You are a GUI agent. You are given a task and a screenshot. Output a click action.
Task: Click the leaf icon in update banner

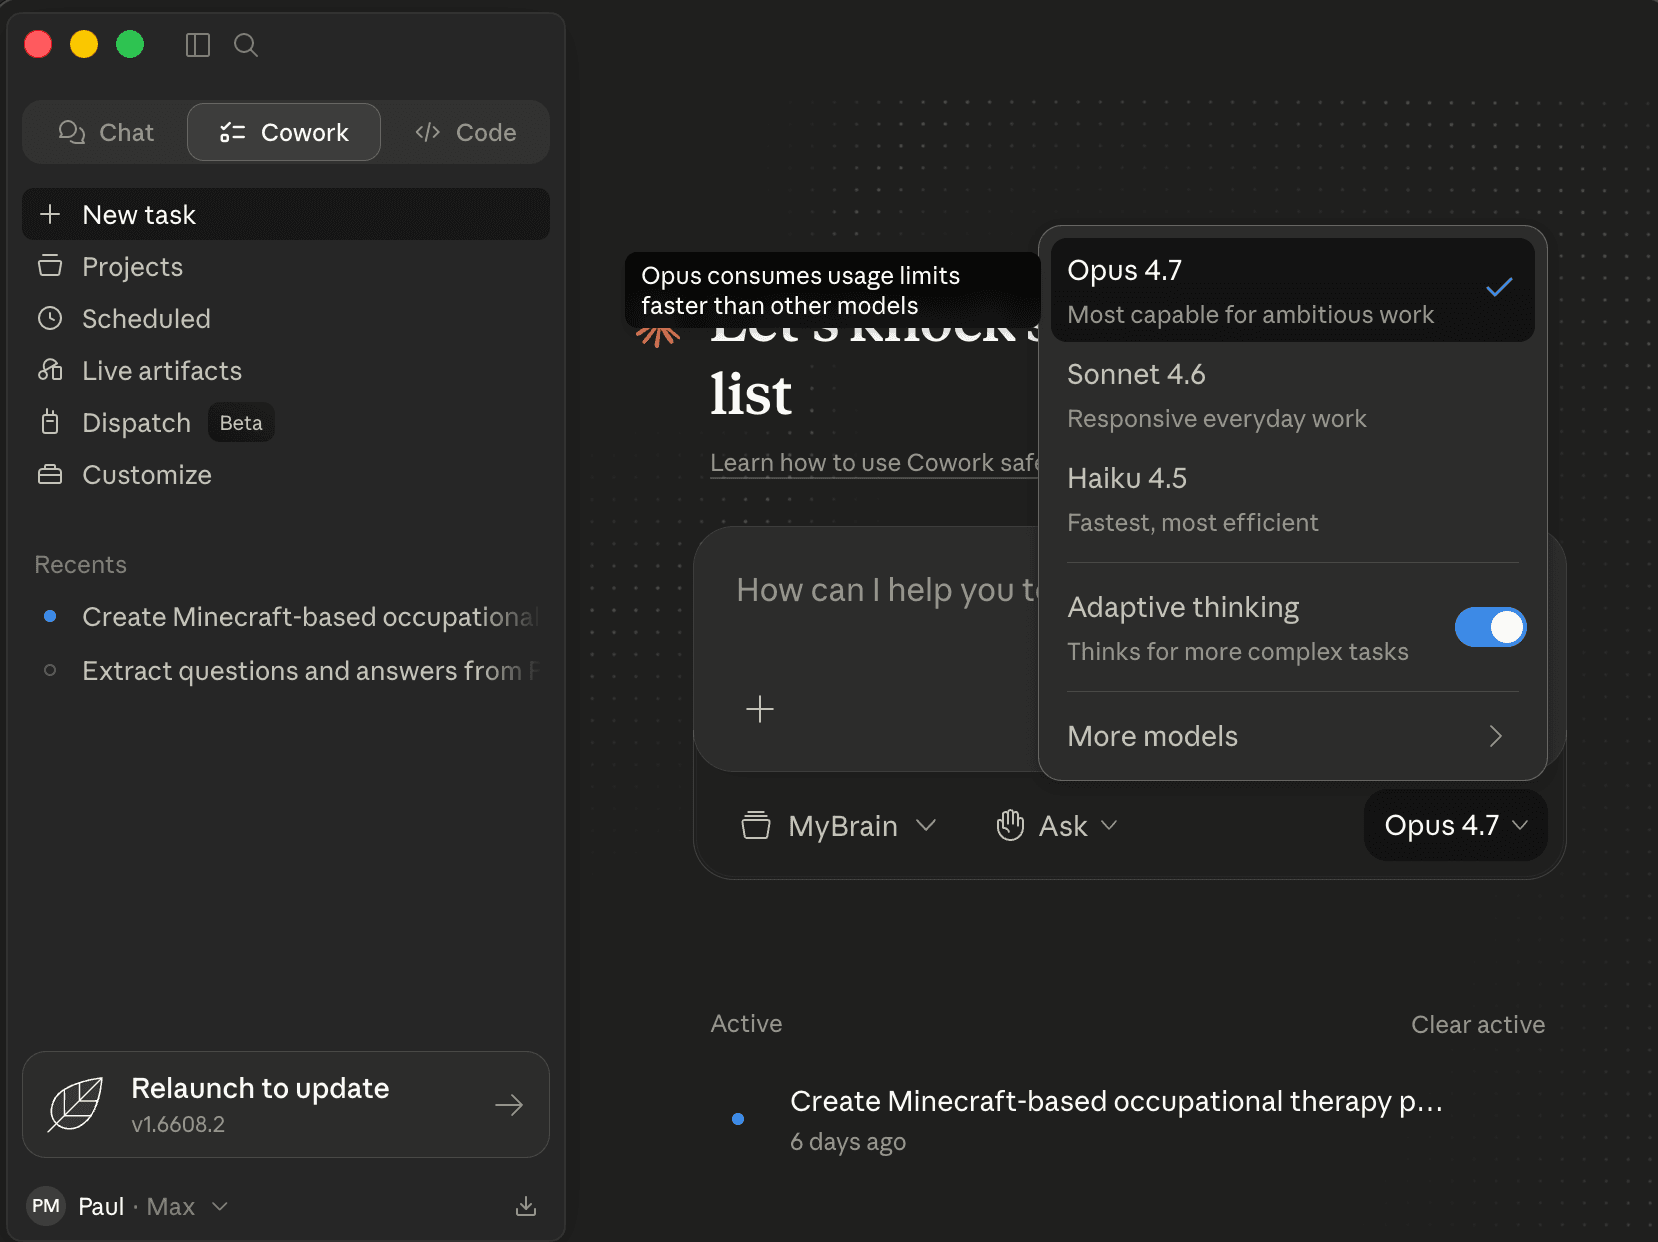(76, 1104)
